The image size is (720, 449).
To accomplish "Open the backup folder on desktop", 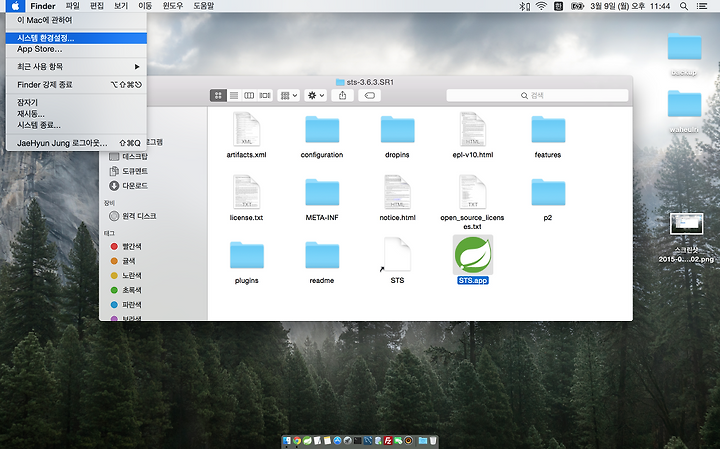I will pos(684,47).
